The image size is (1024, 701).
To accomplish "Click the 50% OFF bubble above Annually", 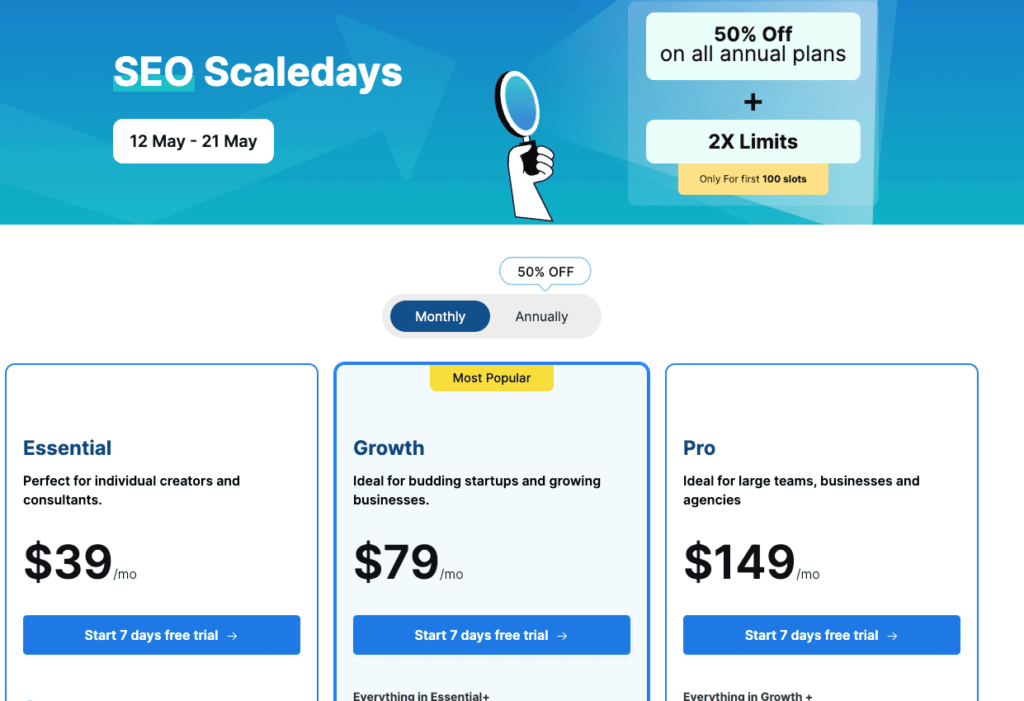I will coord(545,271).
